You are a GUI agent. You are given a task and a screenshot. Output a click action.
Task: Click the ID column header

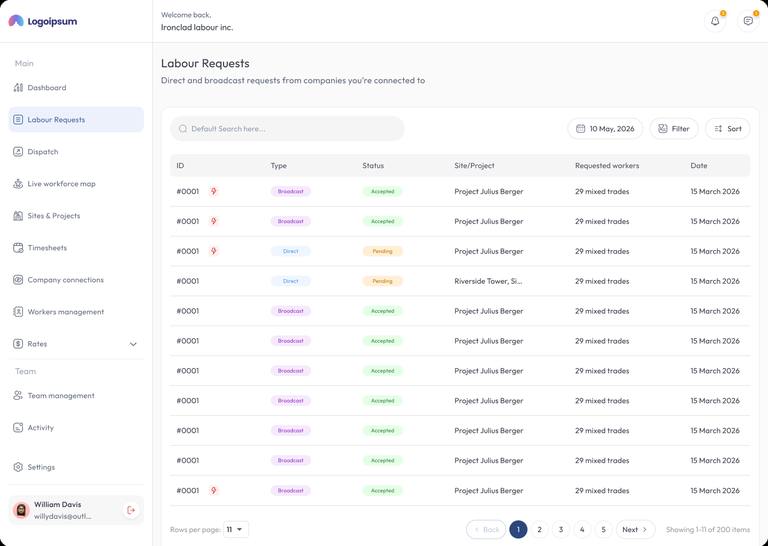(x=180, y=166)
